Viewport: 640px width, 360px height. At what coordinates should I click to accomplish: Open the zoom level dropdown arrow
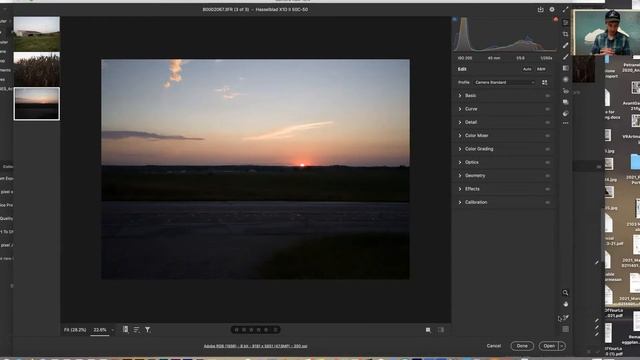pyautogui.click(x=112, y=330)
